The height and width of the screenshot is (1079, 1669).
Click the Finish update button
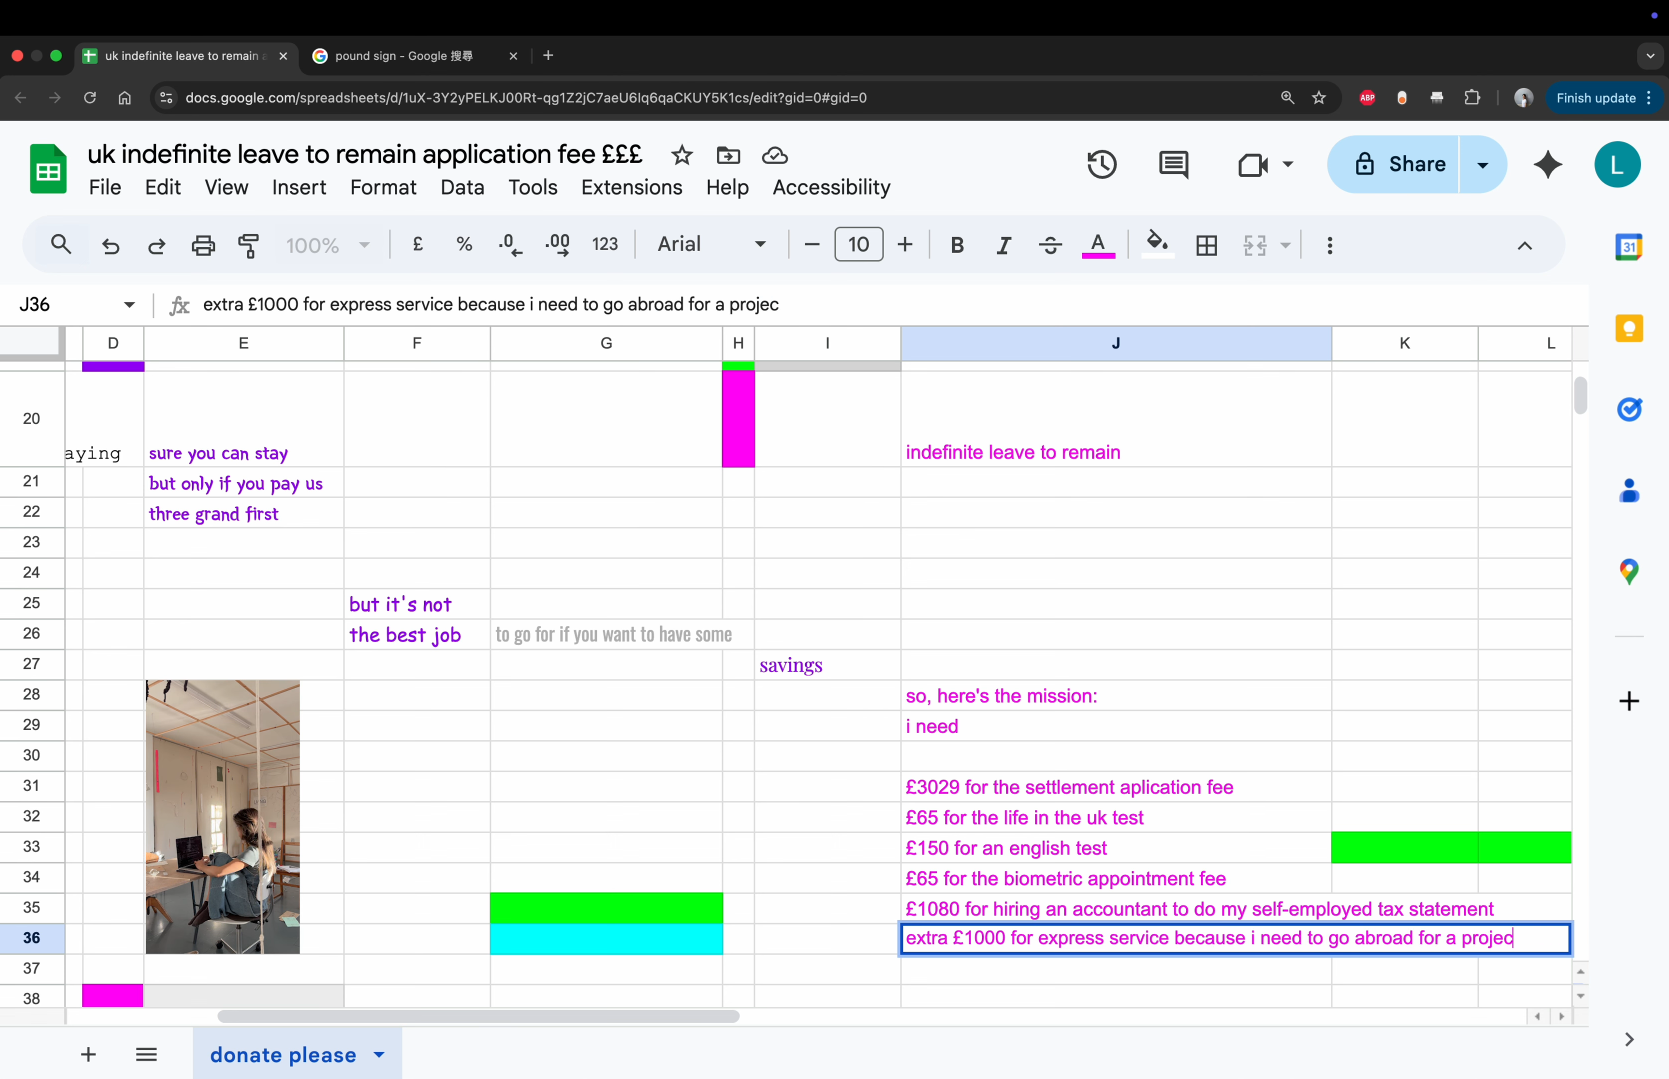(1595, 98)
